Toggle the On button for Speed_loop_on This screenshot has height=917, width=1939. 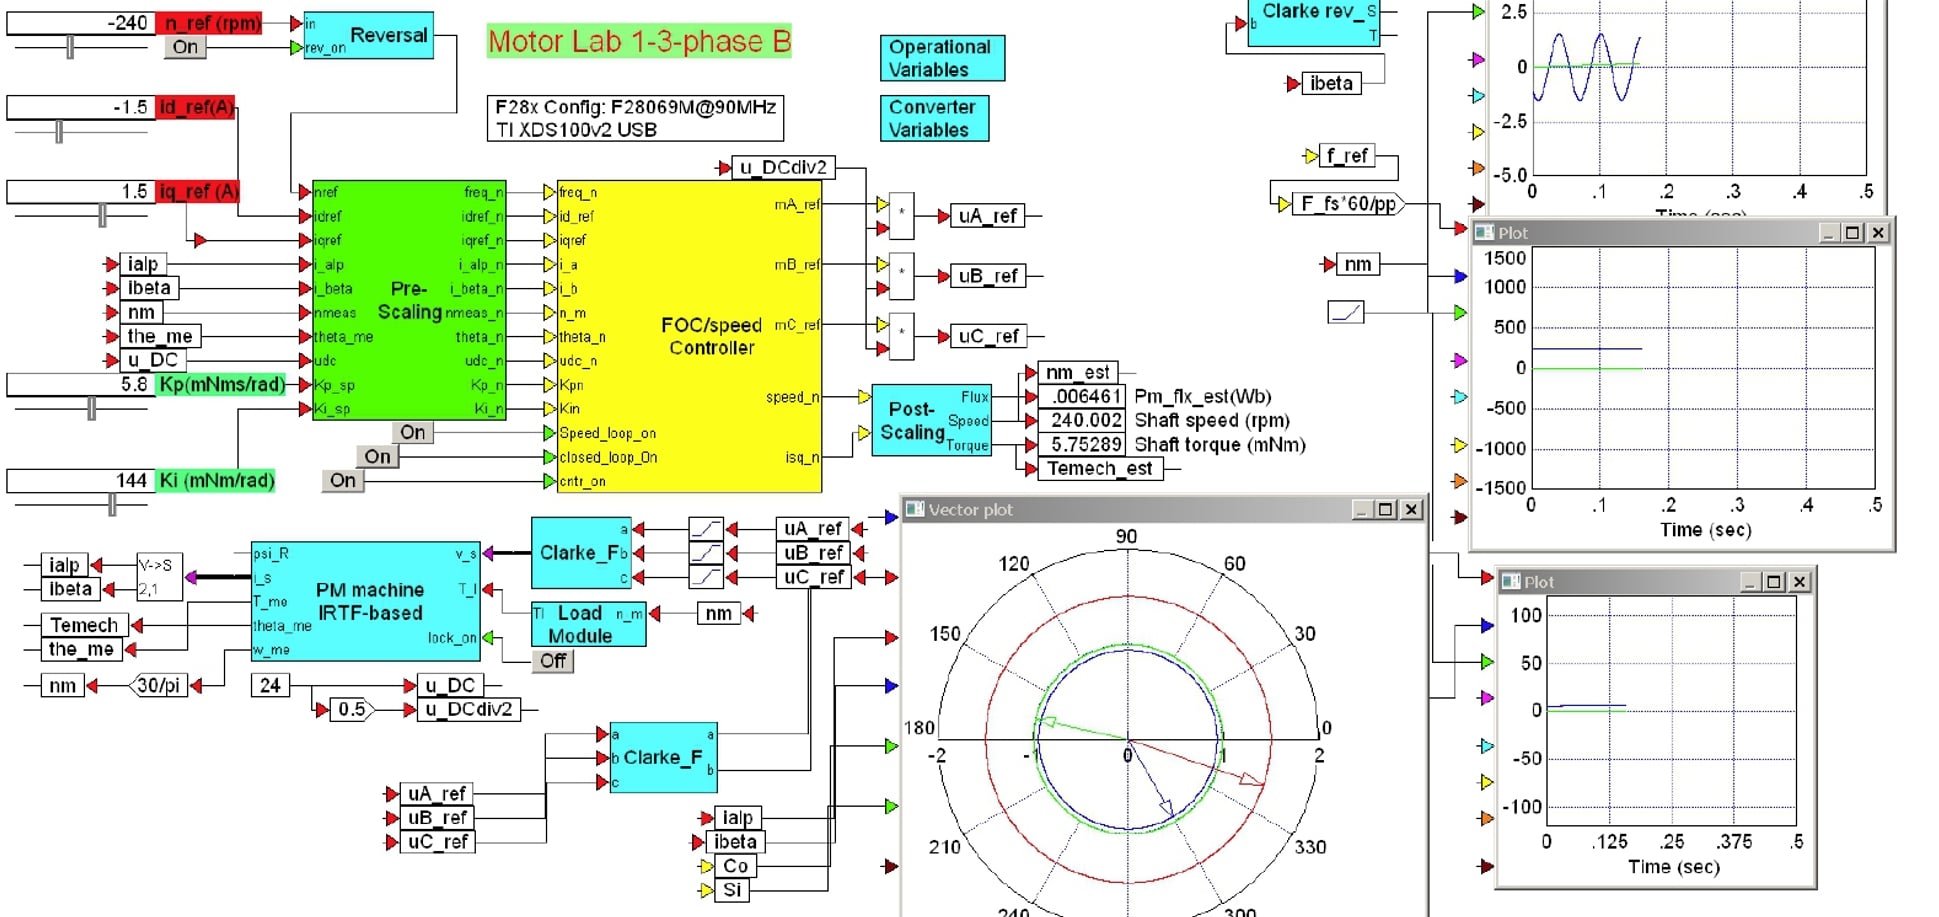413,433
